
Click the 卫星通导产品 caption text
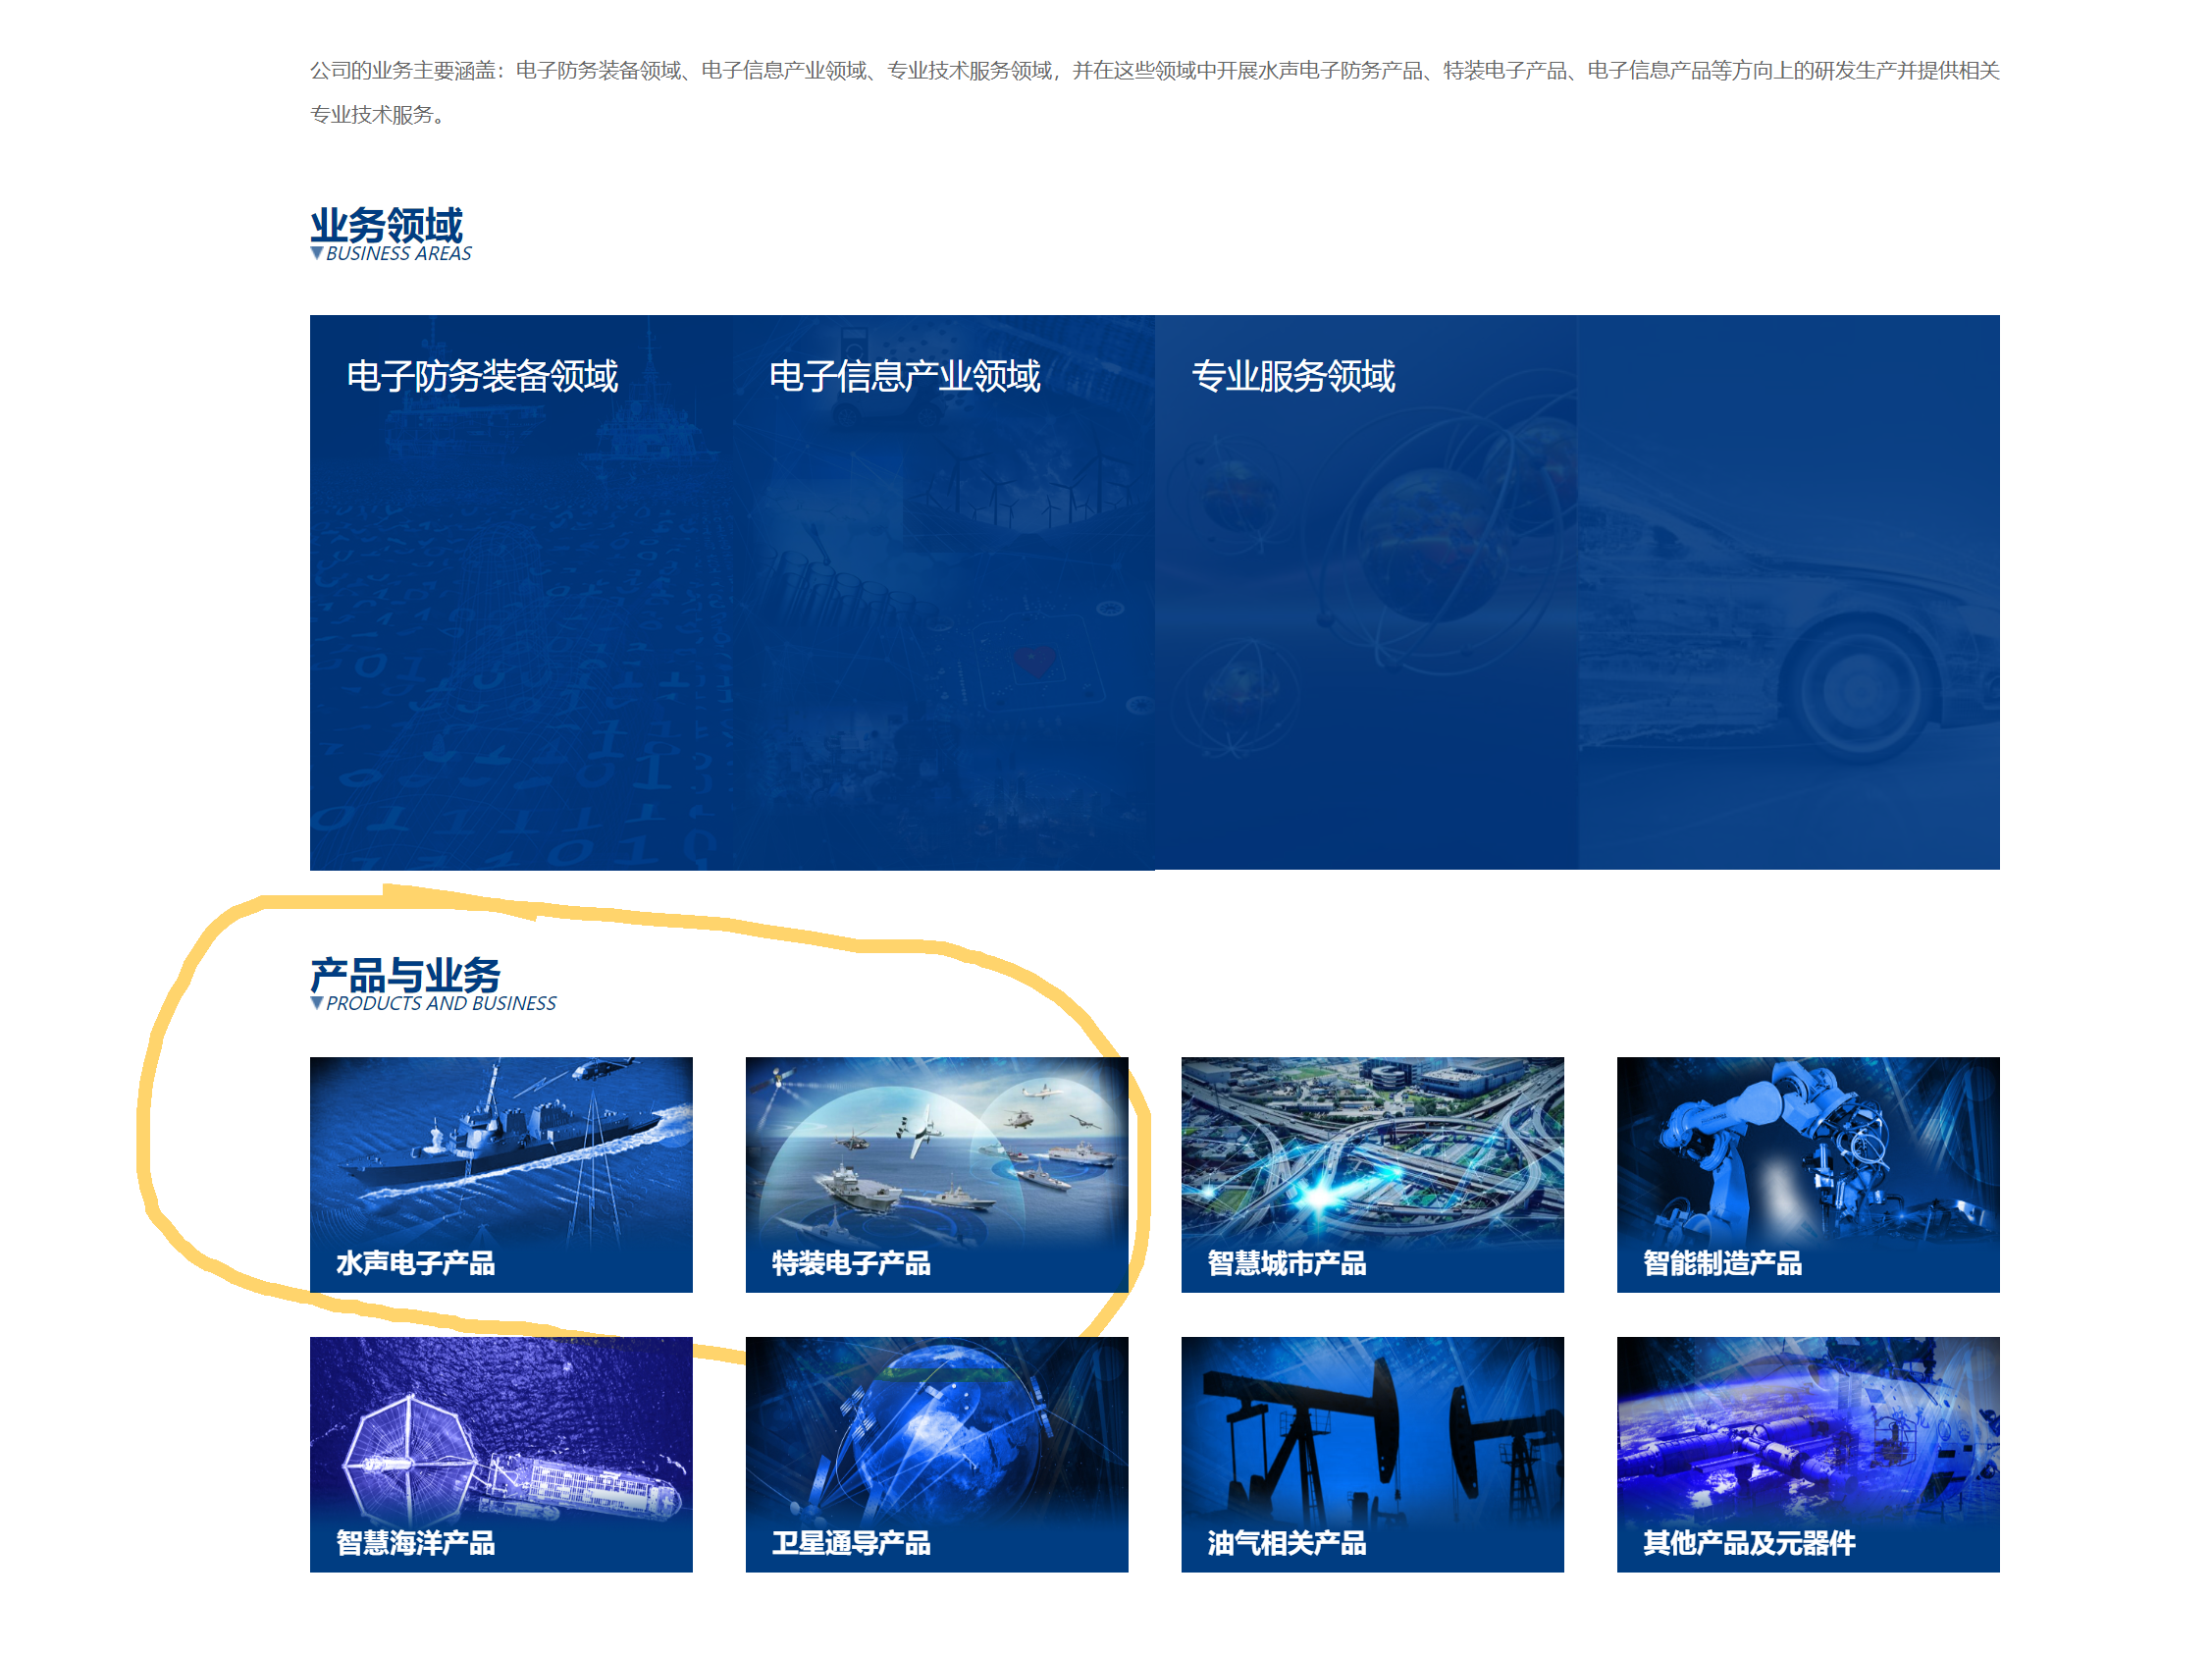tap(850, 1543)
